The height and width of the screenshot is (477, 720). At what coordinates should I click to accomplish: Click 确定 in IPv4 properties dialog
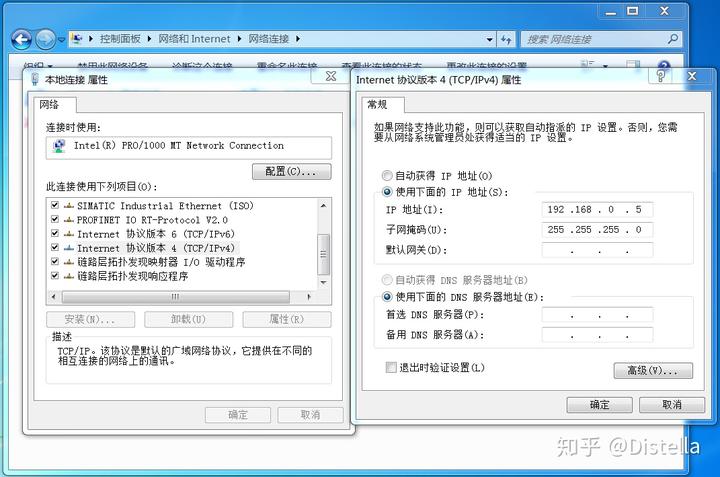[x=599, y=405]
